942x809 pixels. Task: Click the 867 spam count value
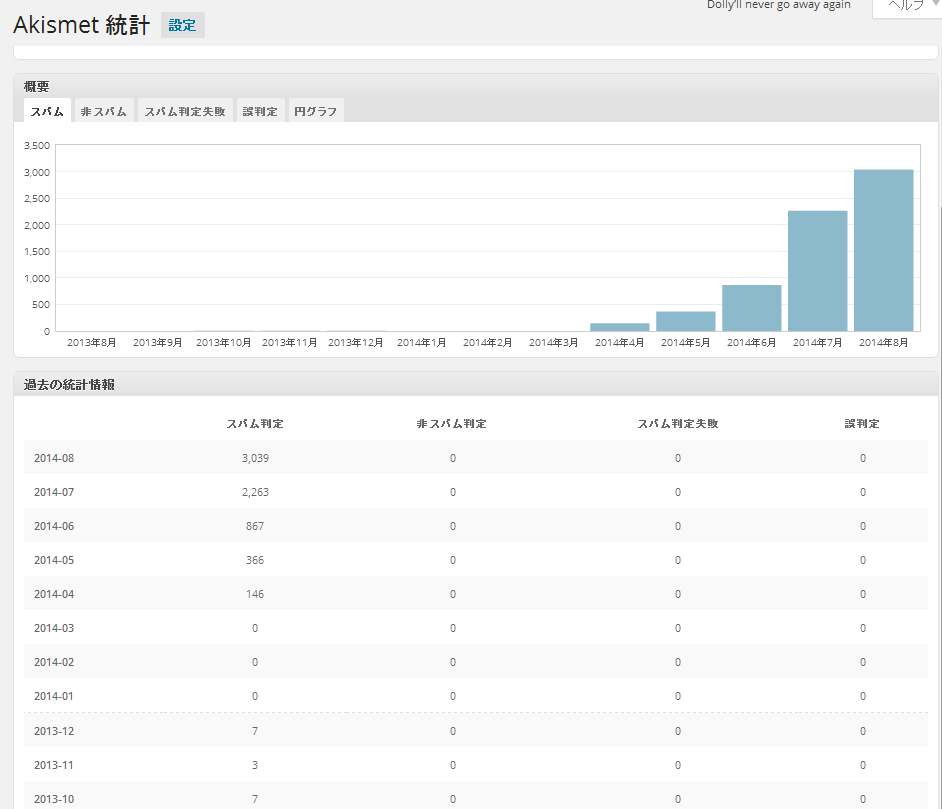[x=255, y=526]
